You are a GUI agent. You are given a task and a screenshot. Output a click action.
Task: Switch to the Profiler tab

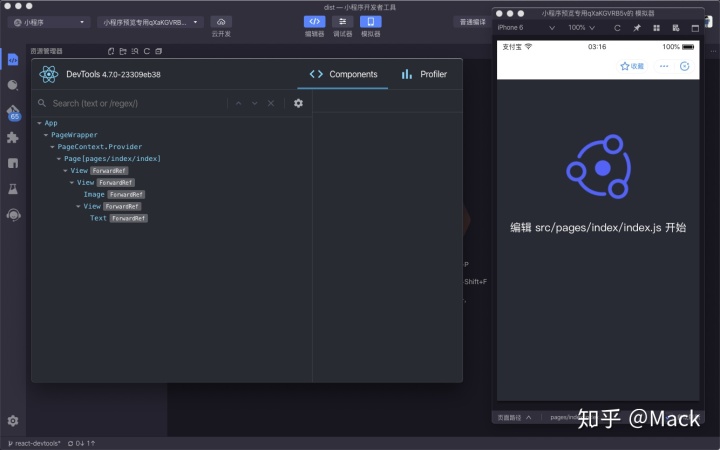click(x=424, y=74)
